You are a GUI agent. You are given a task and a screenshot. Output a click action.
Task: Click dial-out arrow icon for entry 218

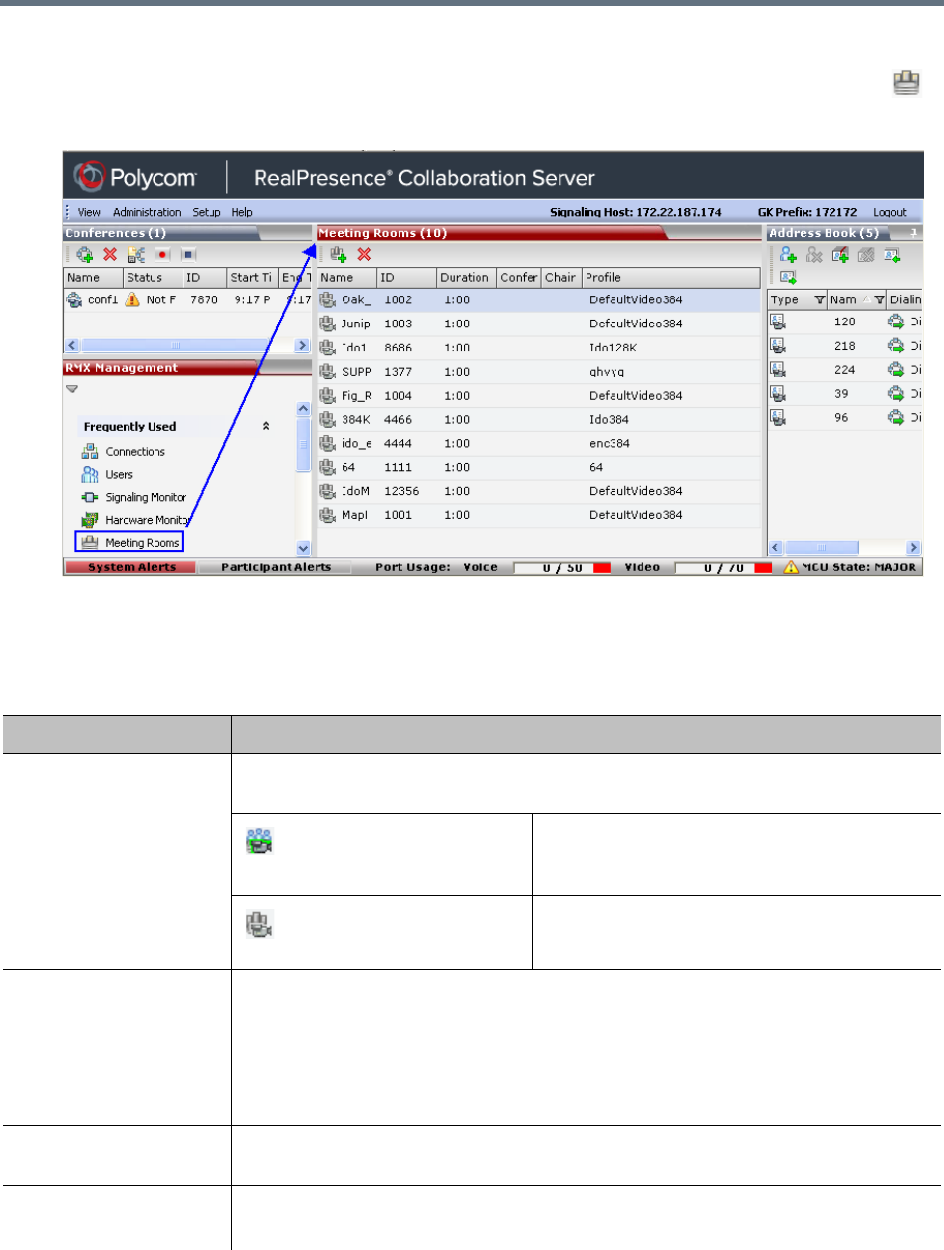[896, 346]
